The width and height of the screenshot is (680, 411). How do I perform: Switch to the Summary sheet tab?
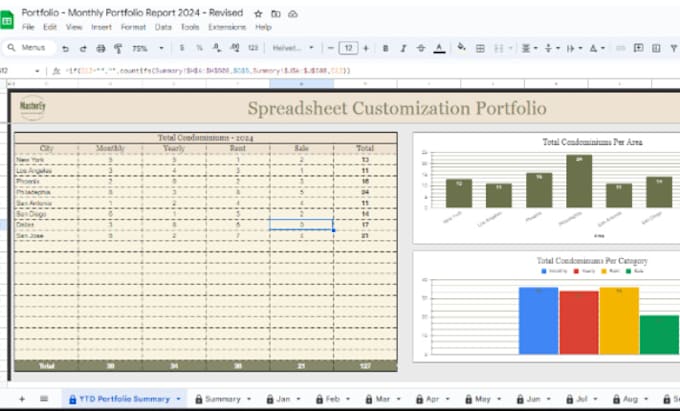pyautogui.click(x=222, y=399)
